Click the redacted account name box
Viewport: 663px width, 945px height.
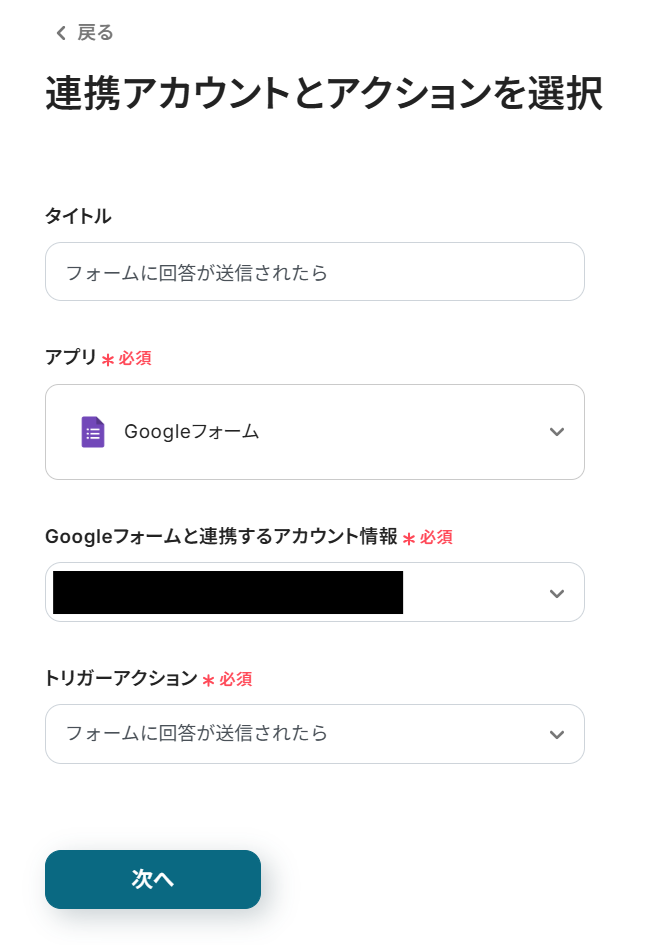pos(228,592)
